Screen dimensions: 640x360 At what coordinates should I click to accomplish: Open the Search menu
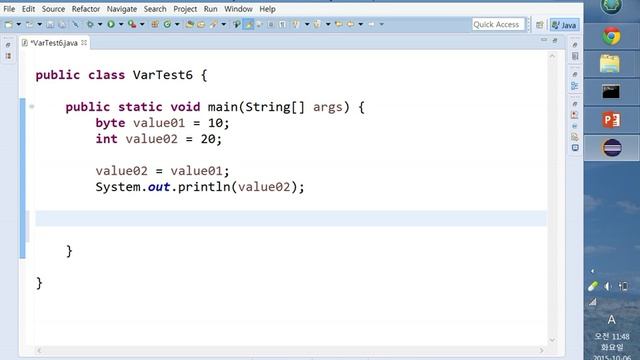(x=155, y=9)
